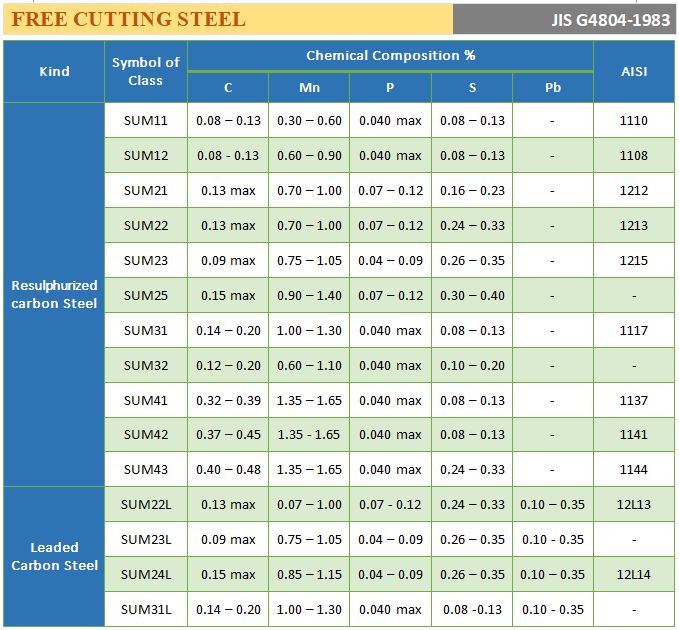
Task: Select the SUM25 class cell
Action: [146, 296]
